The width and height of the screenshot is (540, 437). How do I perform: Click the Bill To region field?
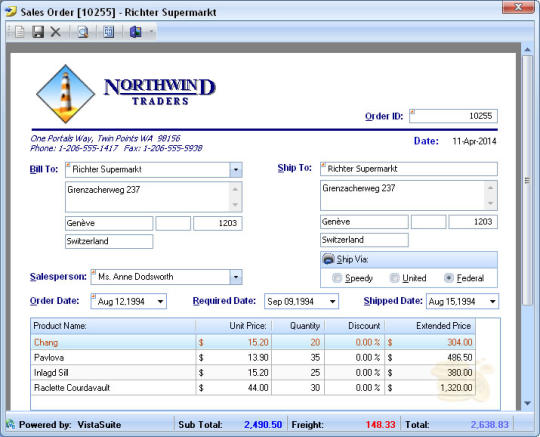click(x=173, y=223)
